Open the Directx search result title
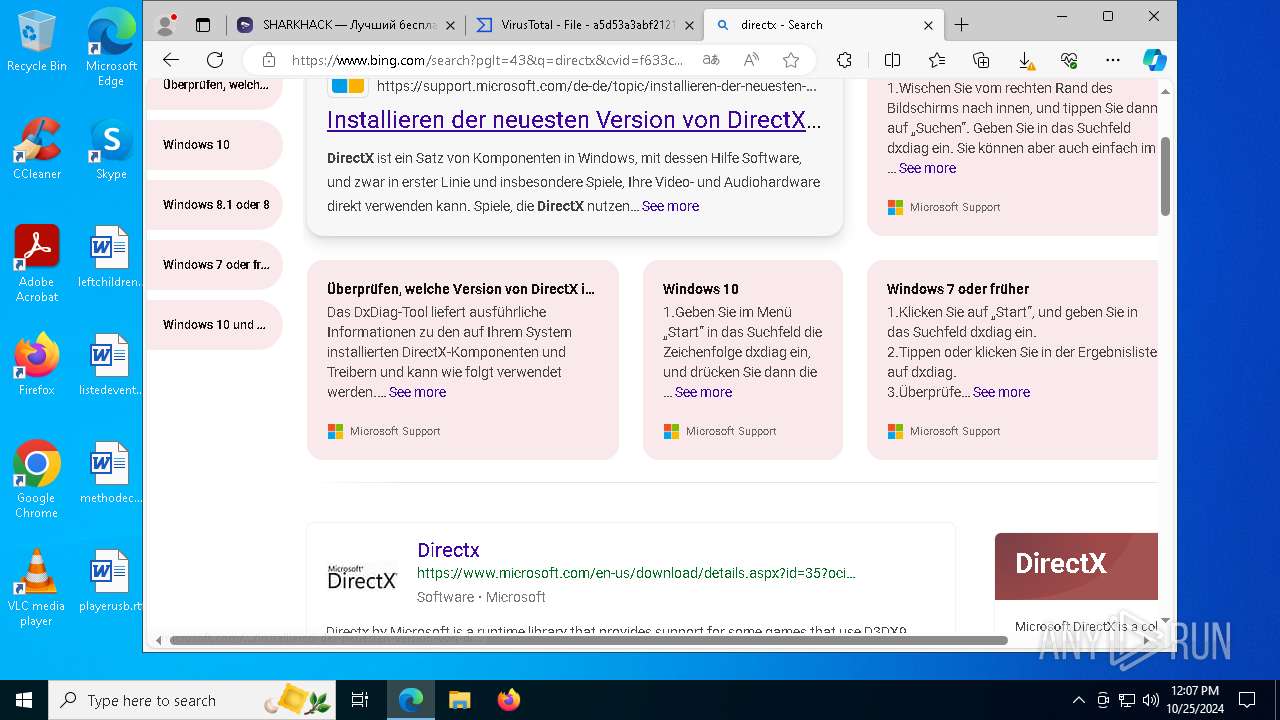Image resolution: width=1280 pixels, height=720 pixels. pyautogui.click(x=448, y=550)
